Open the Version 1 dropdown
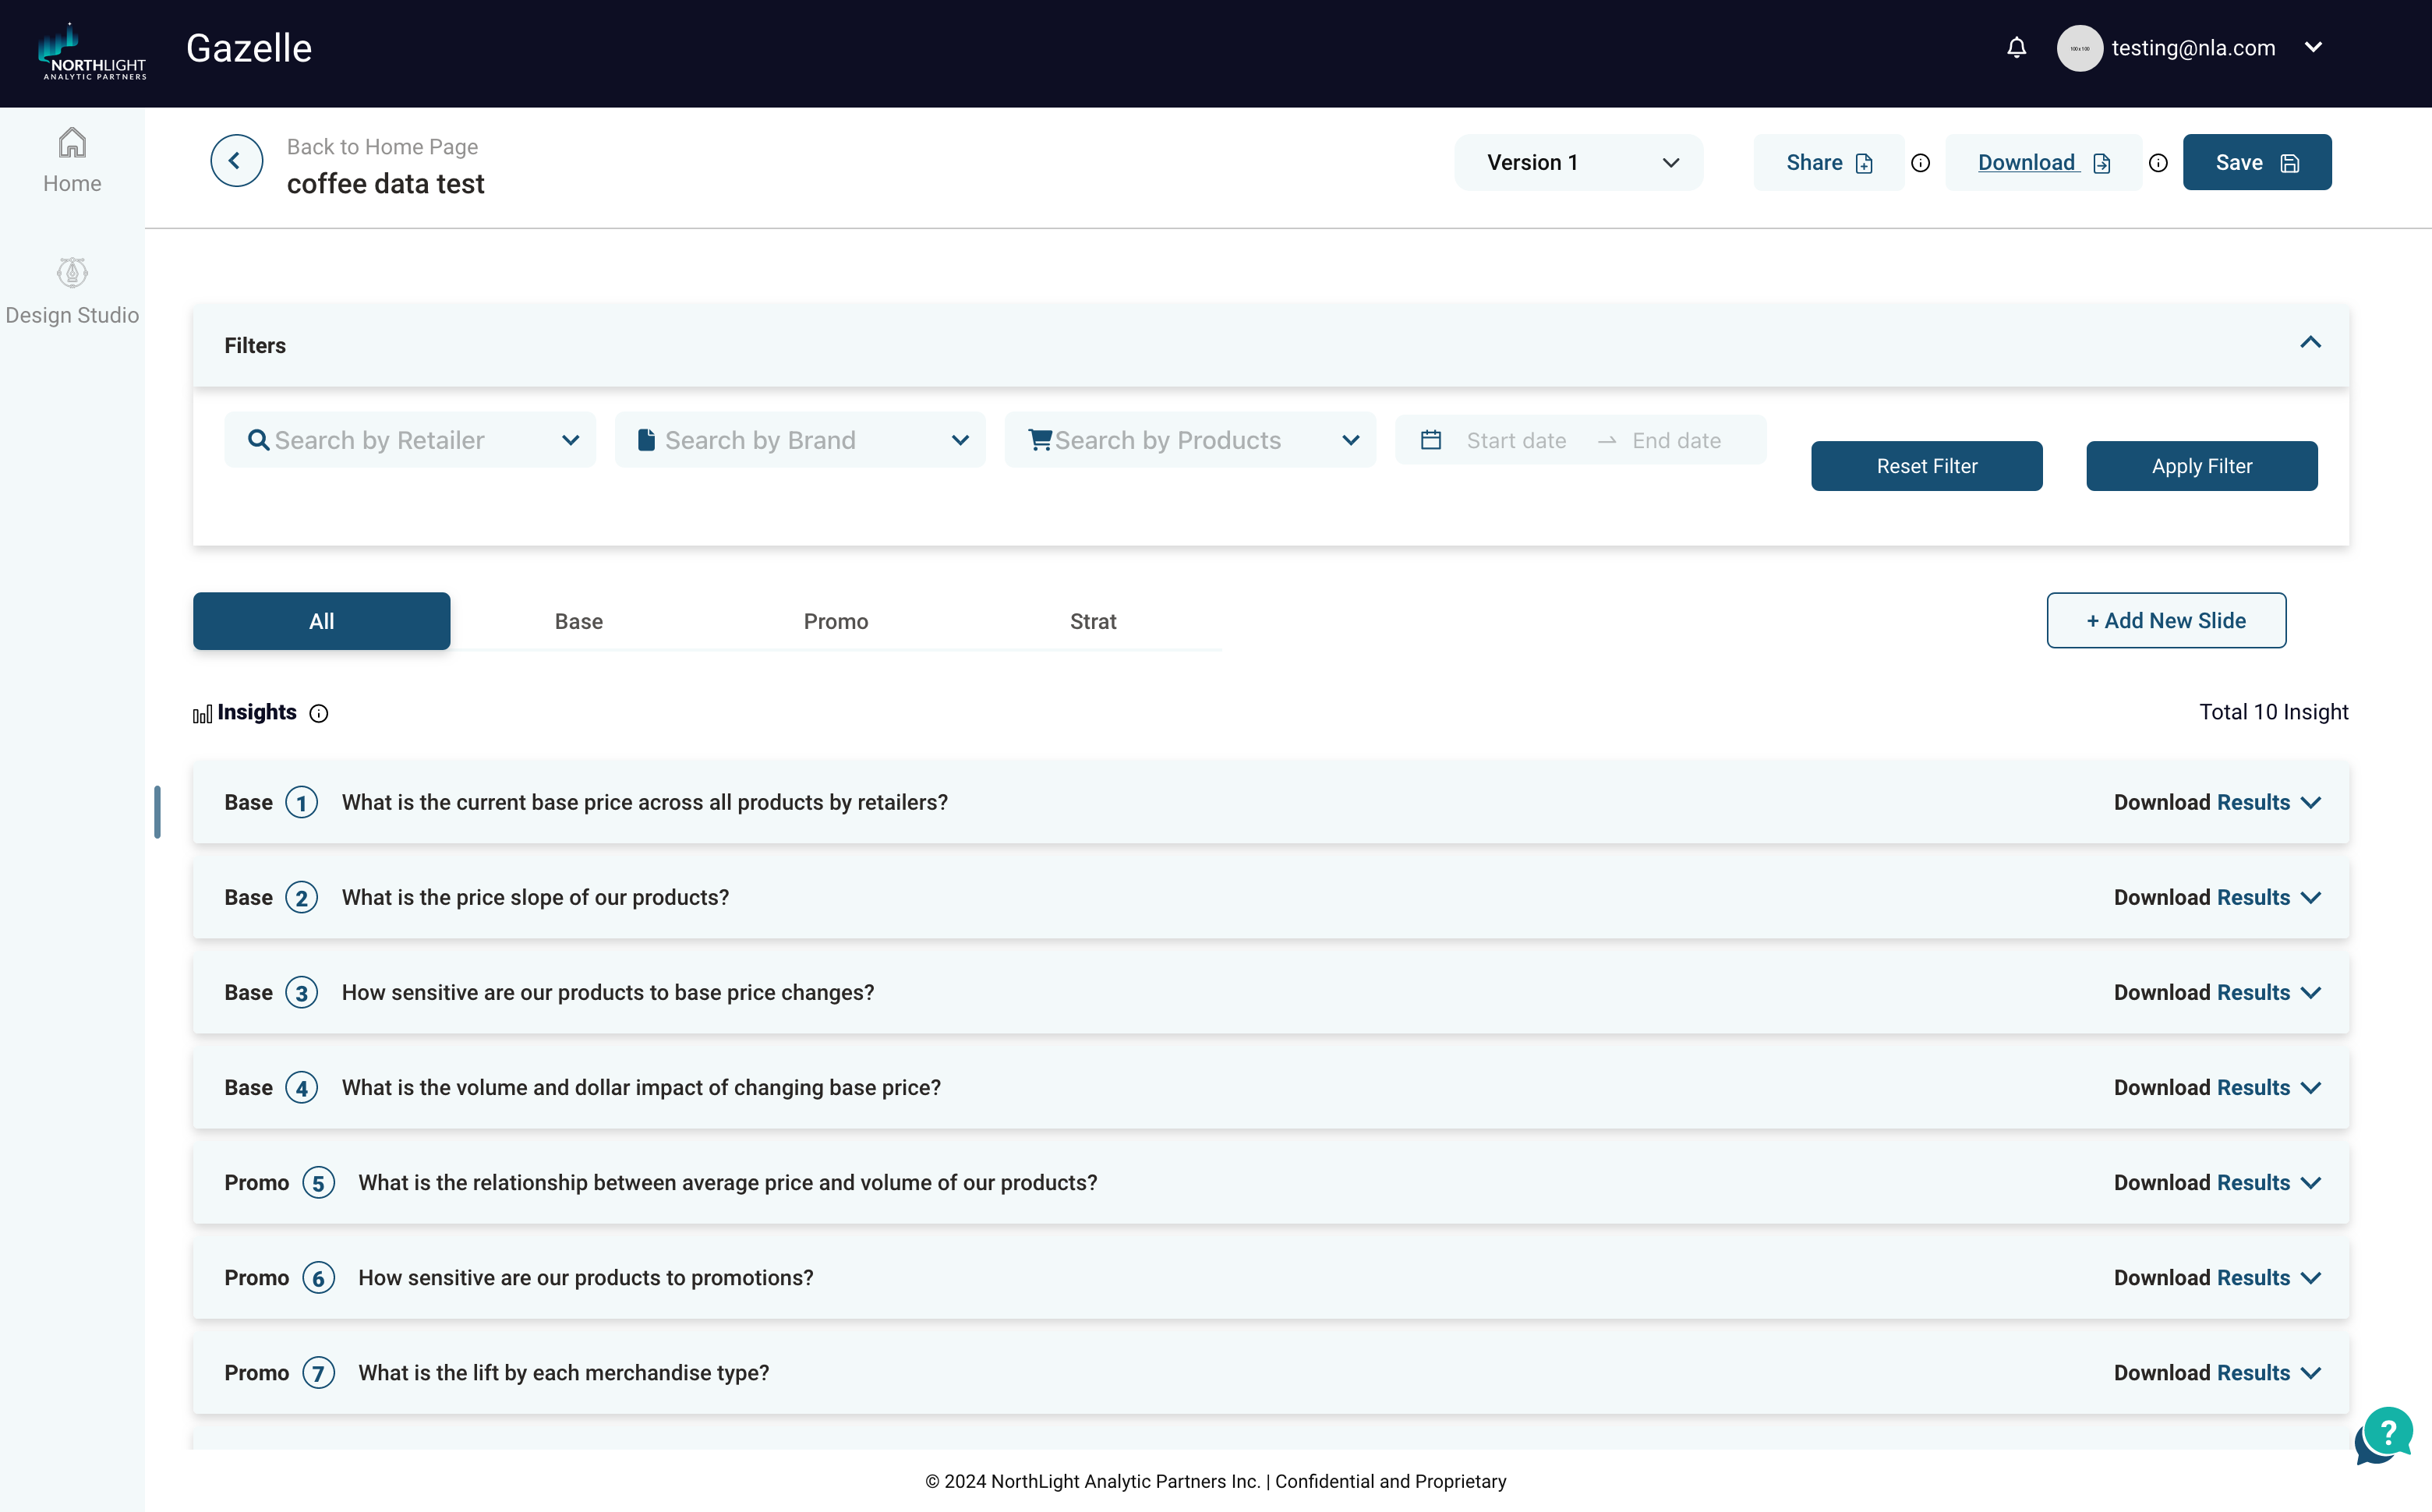Screen dimensions: 2432x1512 click(1578, 162)
